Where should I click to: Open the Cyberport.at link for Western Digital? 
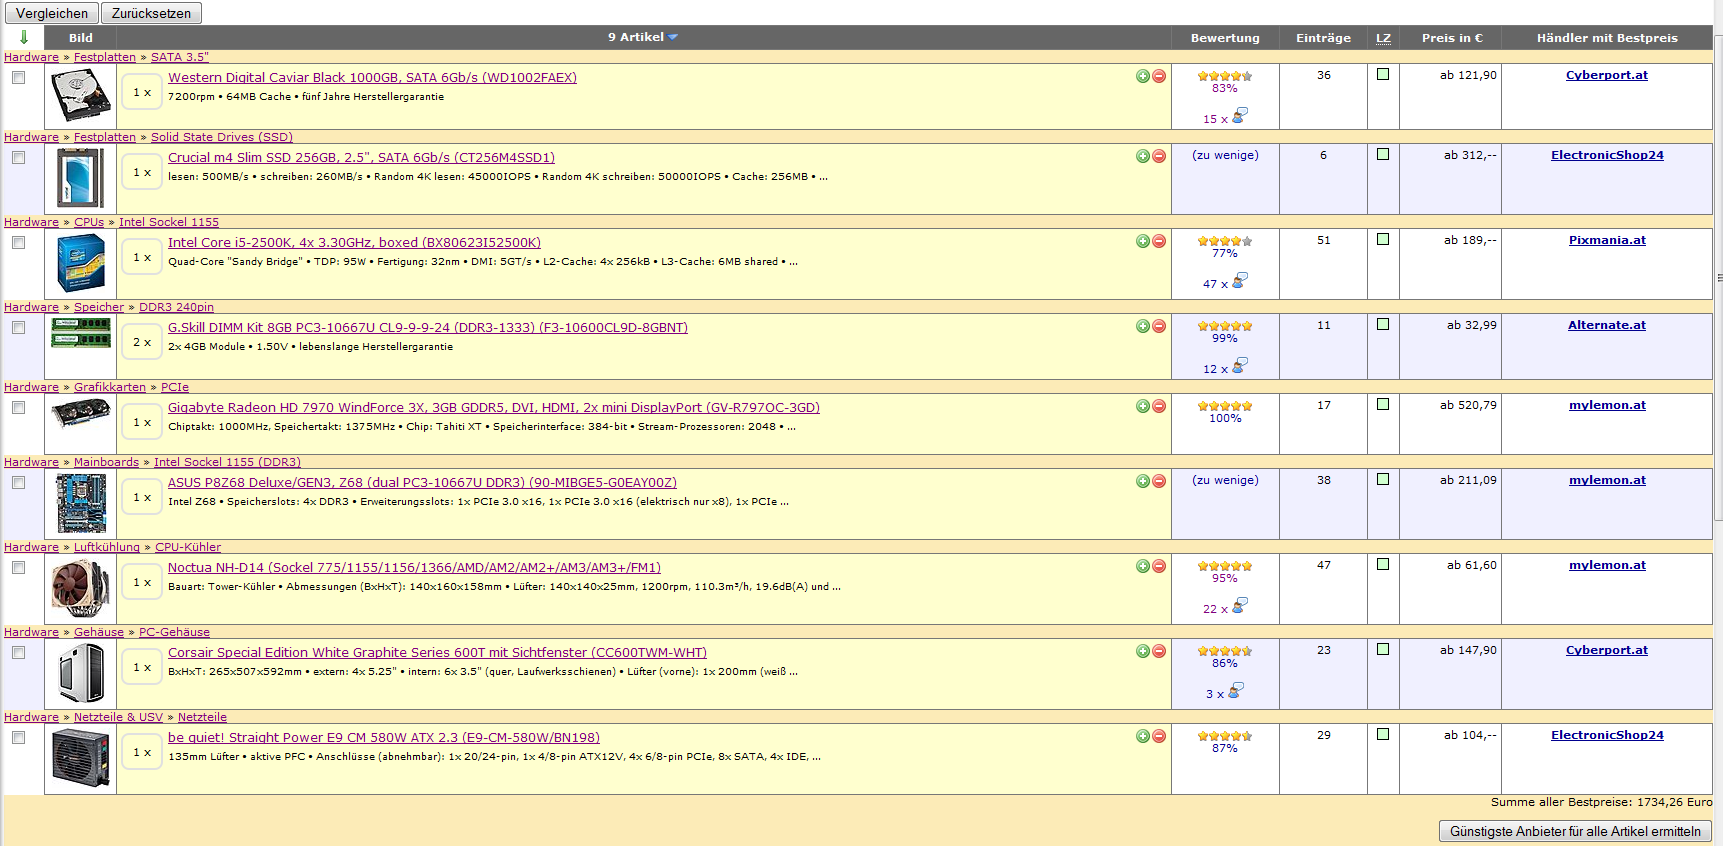click(1606, 75)
